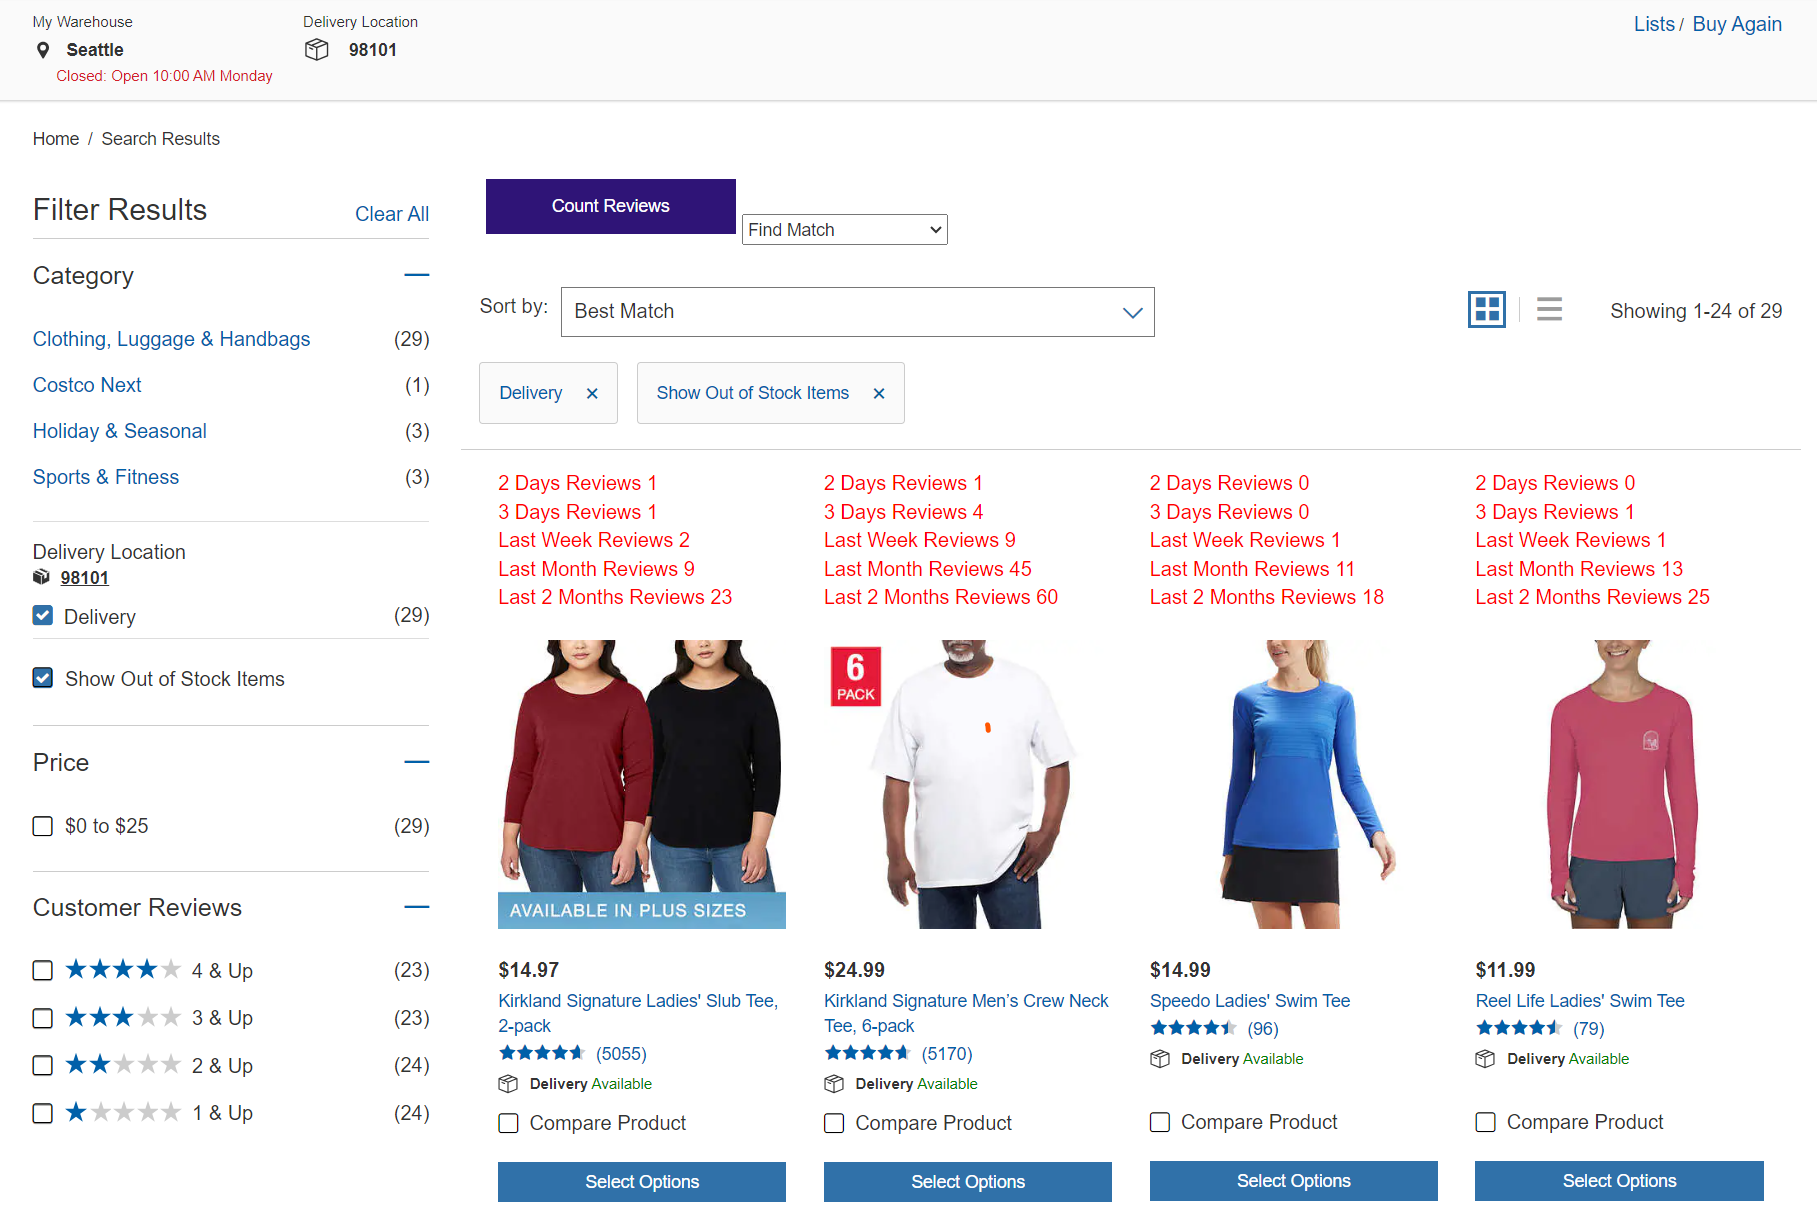Screen dimensions: 1817x1206
Task: Click the (79) review count
Action: 1589,1029
